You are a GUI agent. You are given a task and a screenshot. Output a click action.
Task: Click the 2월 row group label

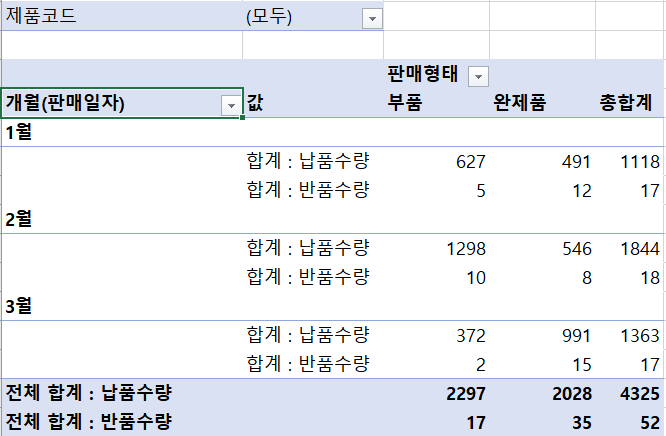20,219
